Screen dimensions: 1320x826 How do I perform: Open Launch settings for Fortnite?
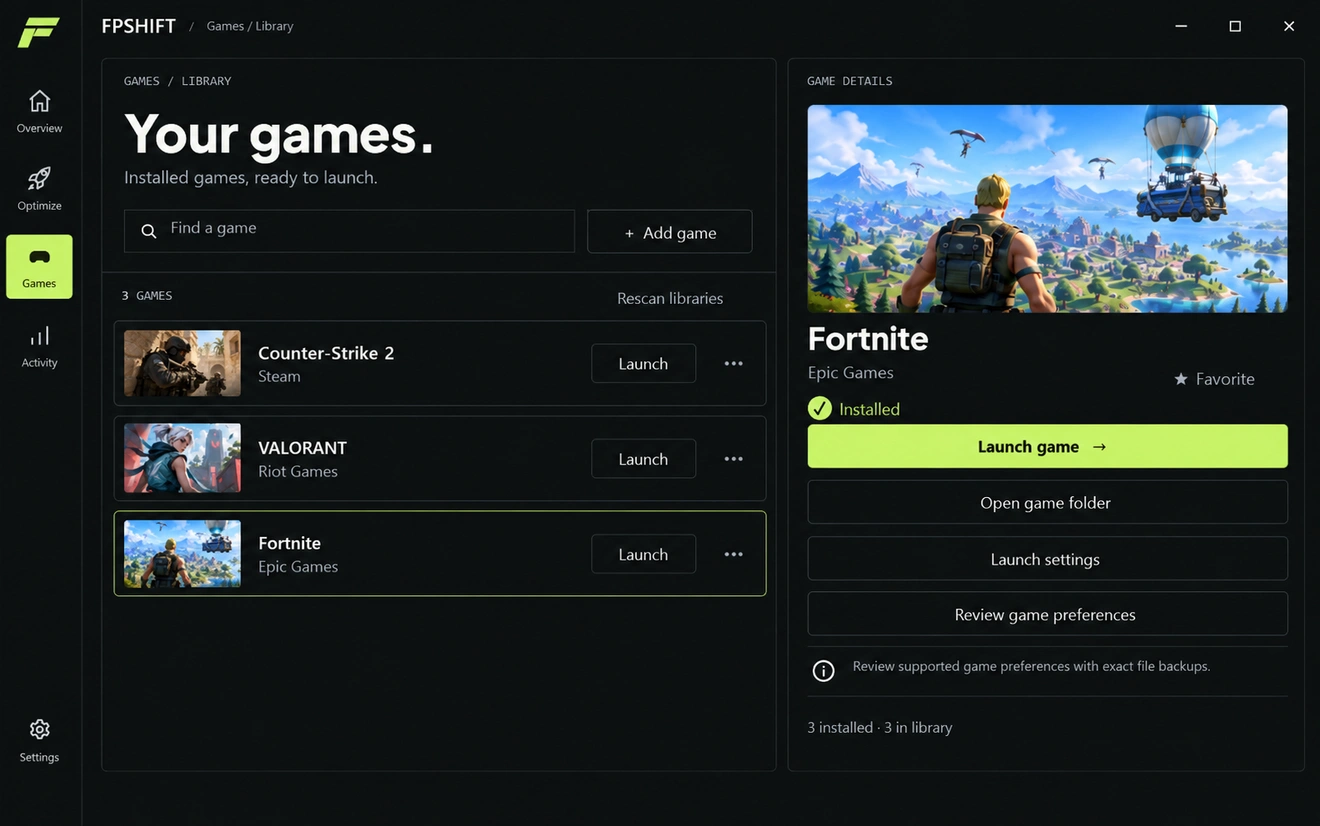pyautogui.click(x=1047, y=559)
